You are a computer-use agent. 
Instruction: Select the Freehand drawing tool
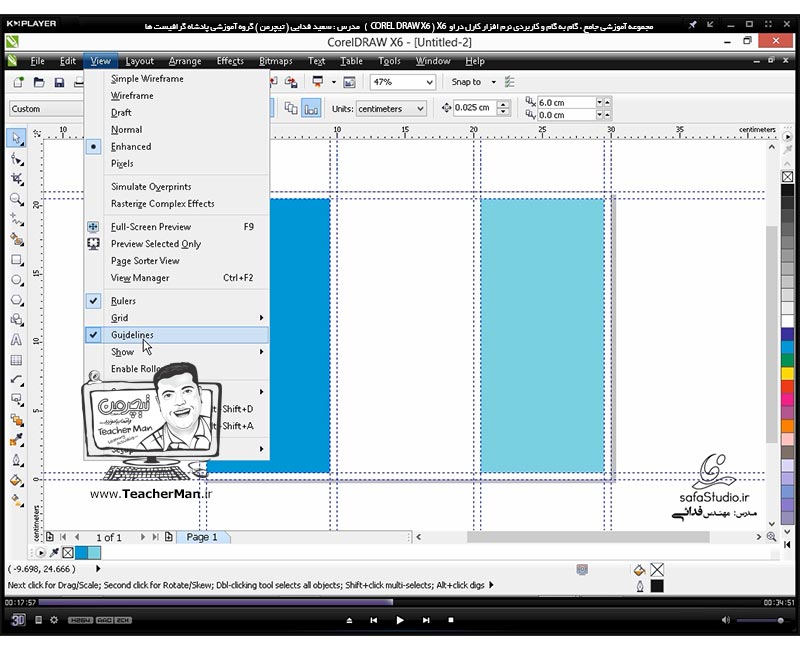(x=16, y=220)
